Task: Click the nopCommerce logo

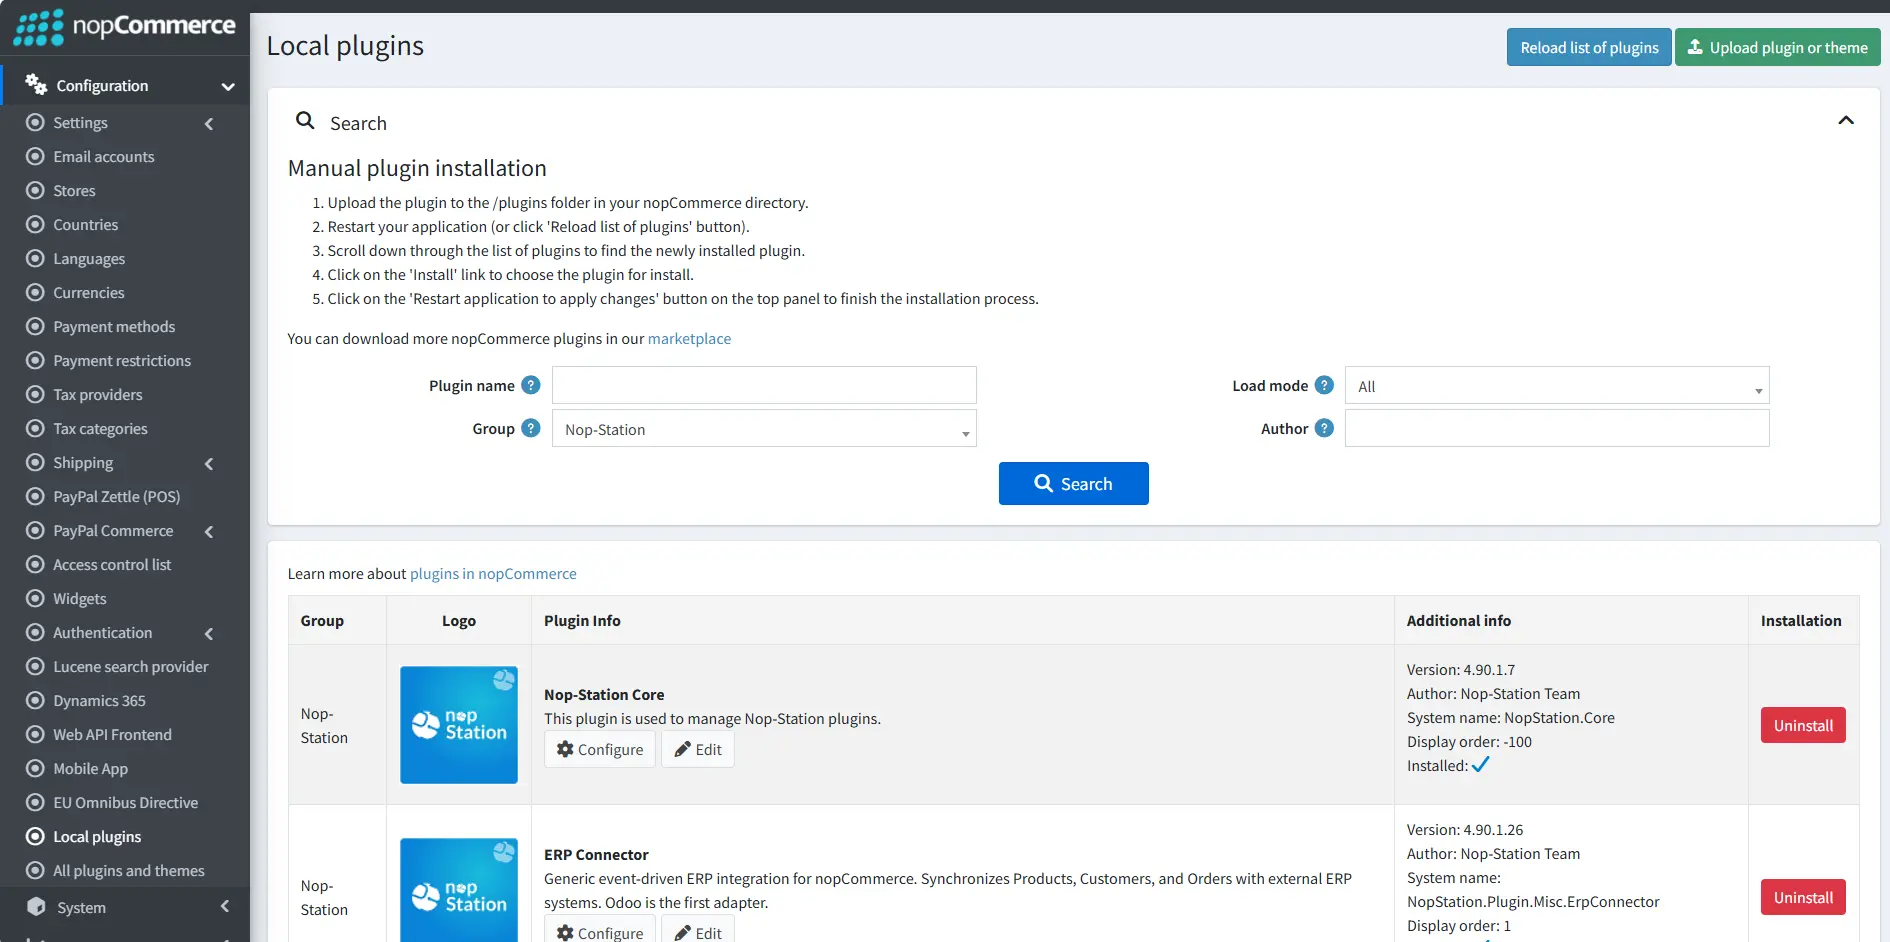Action: point(124,27)
